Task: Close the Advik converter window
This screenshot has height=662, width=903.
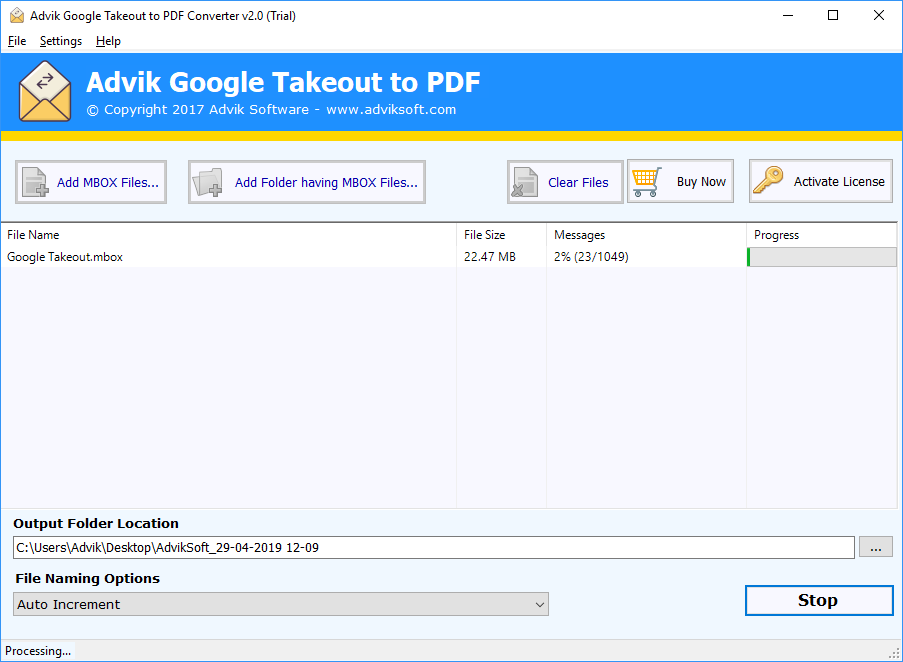Action: [878, 16]
